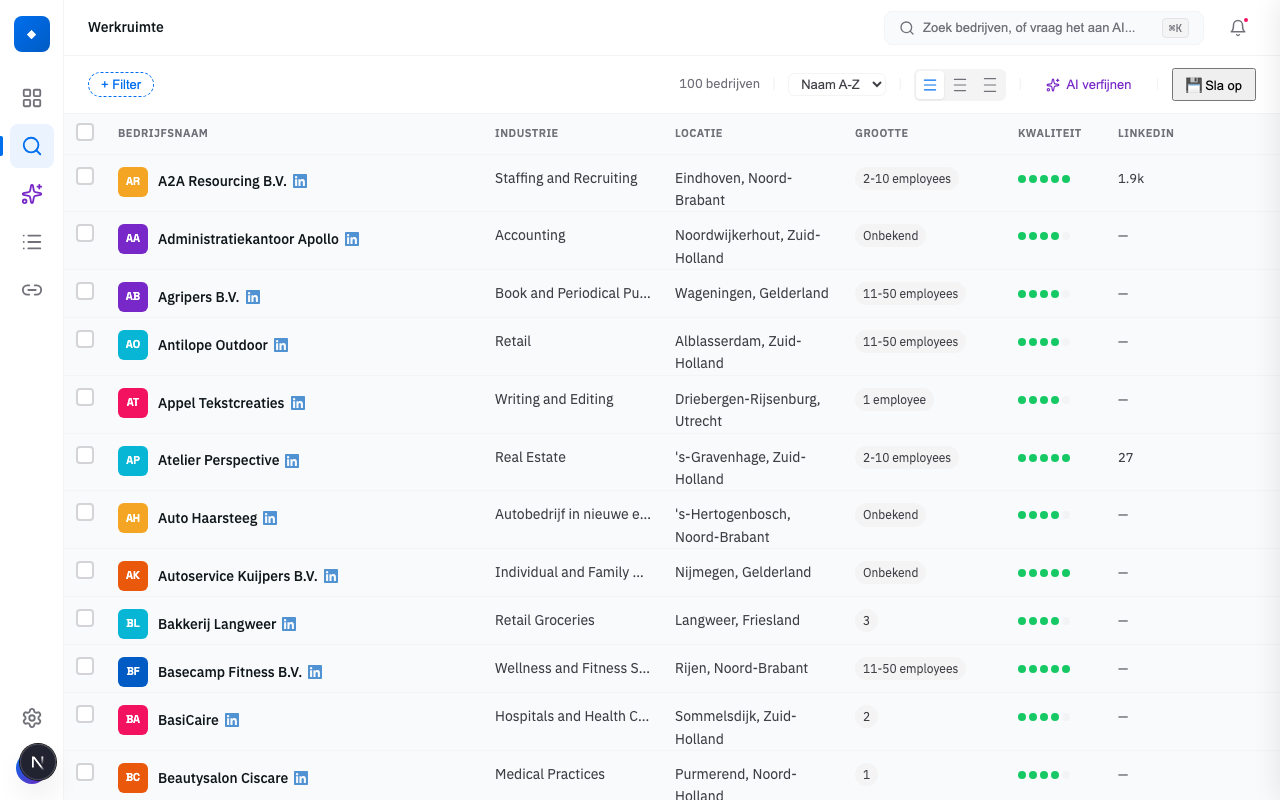Click the orange AK company badge
This screenshot has width=1280, height=800.
(x=133, y=576)
